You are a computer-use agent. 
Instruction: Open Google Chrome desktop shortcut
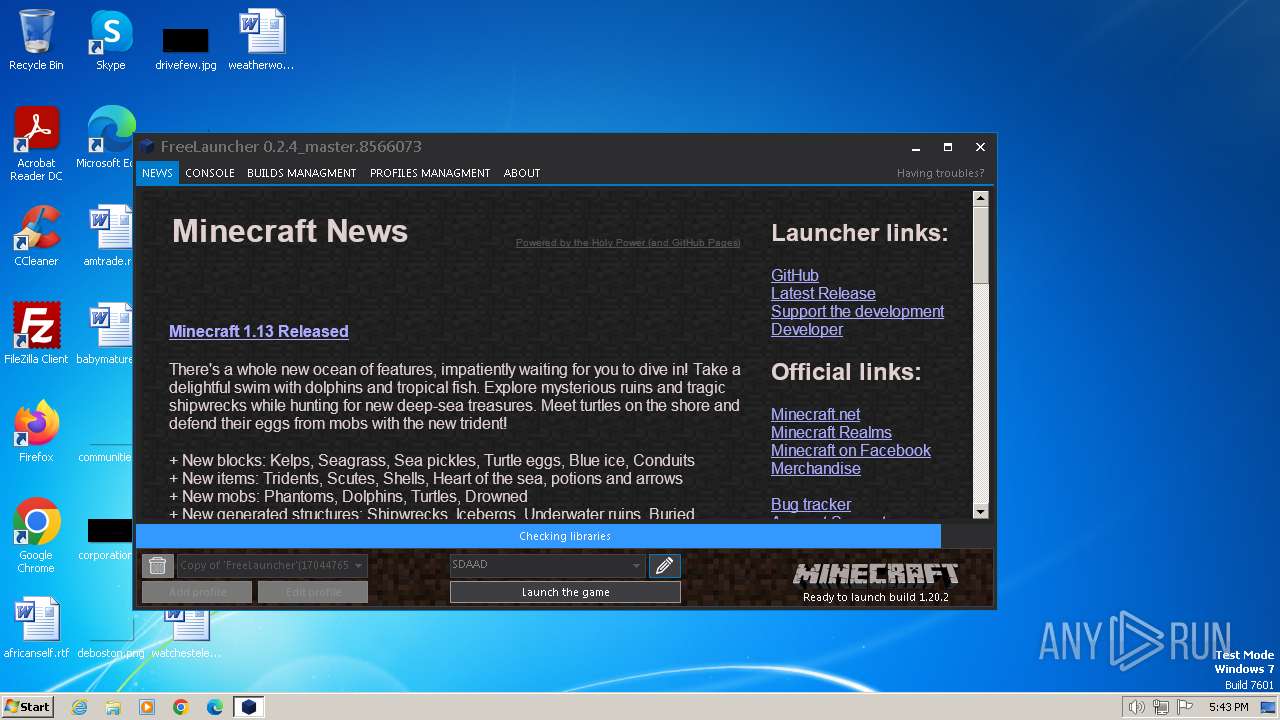[36, 536]
